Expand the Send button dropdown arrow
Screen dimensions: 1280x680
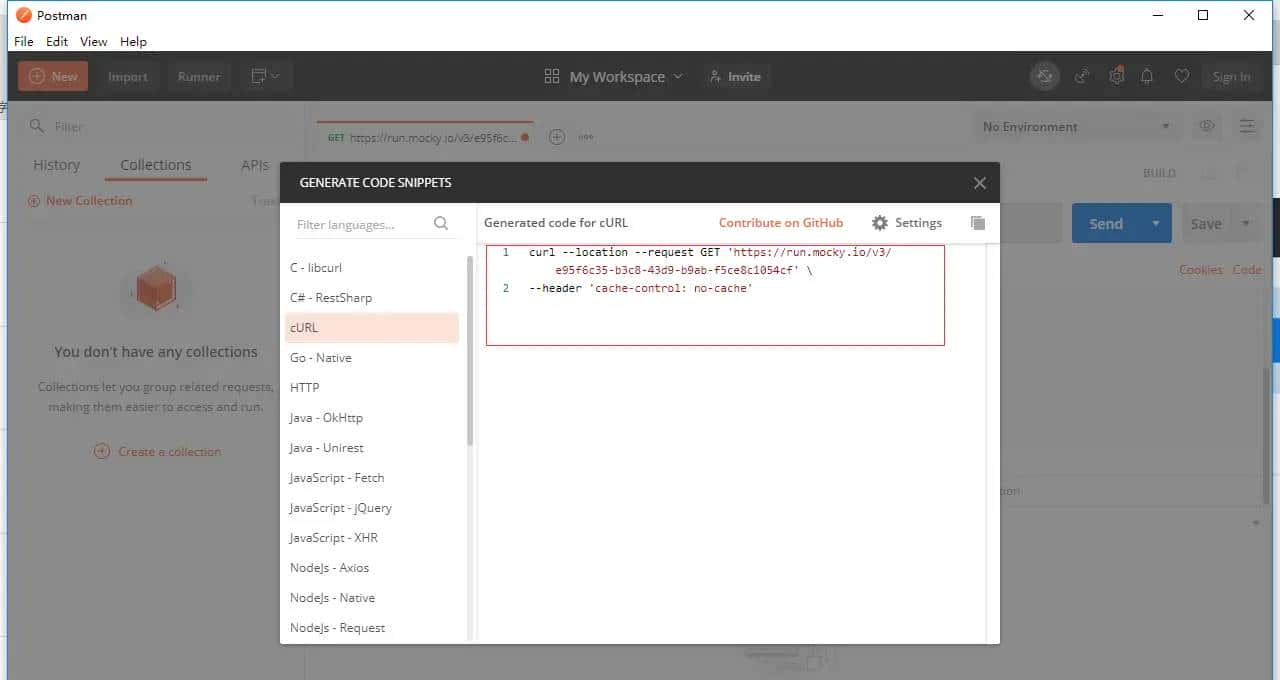(1156, 223)
